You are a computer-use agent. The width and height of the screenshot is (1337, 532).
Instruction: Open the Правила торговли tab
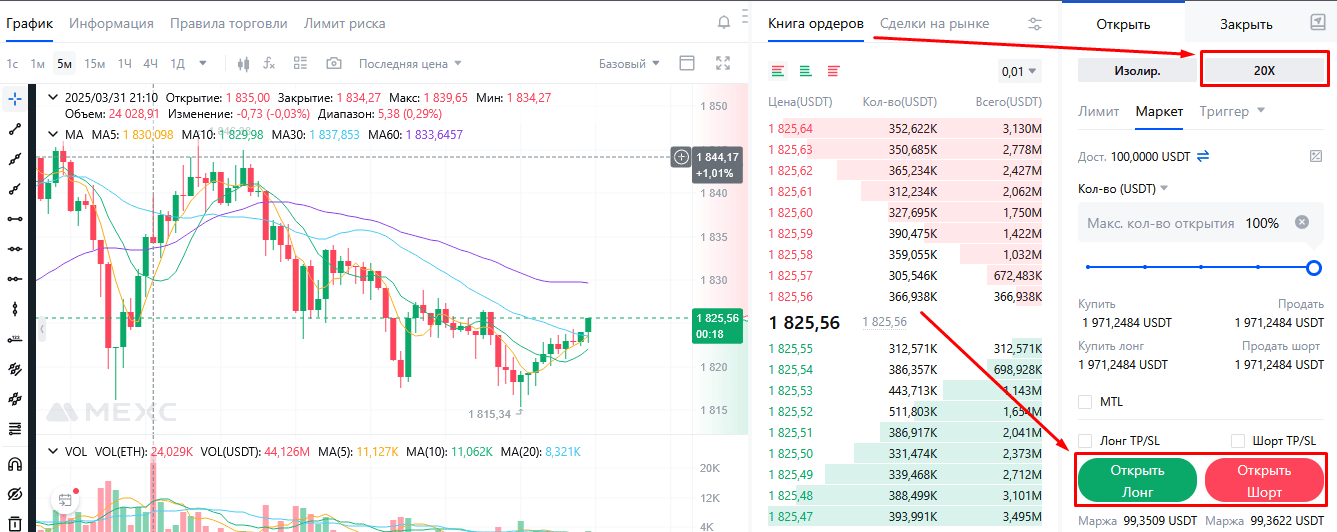pyautogui.click(x=229, y=23)
